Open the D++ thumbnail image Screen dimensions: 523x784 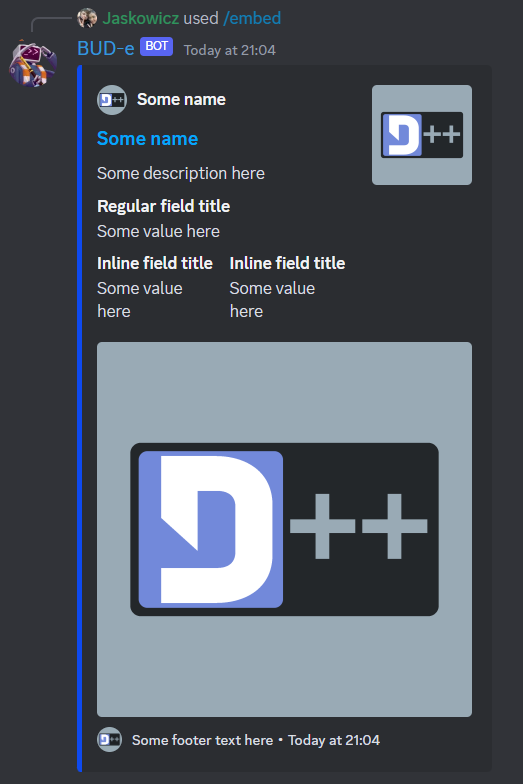[x=422, y=135]
